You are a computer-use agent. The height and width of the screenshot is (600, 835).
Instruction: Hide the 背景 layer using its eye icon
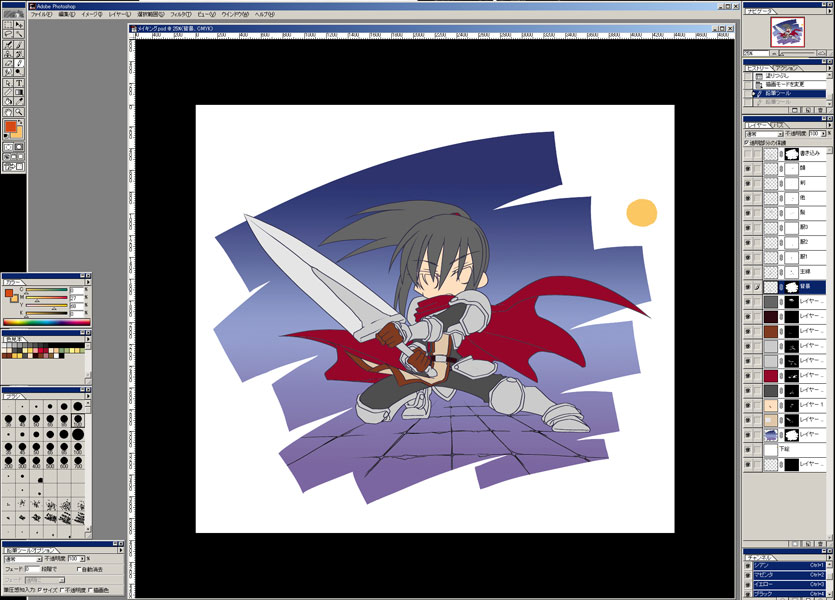[748, 286]
